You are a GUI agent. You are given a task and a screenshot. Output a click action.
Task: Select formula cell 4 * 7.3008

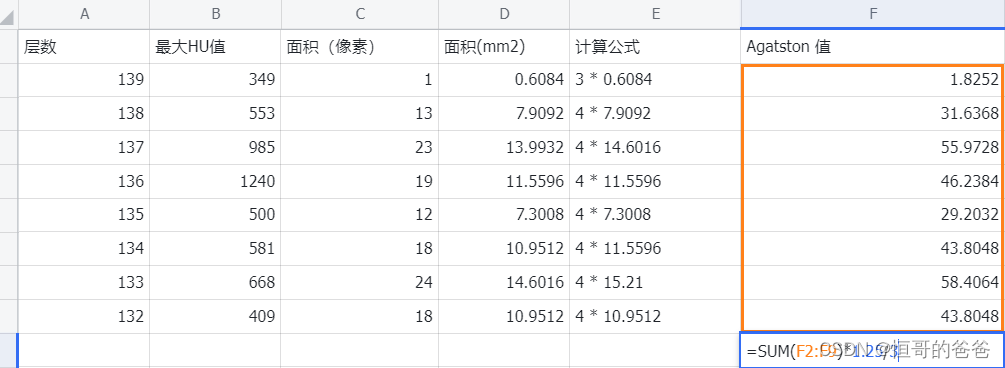656,215
